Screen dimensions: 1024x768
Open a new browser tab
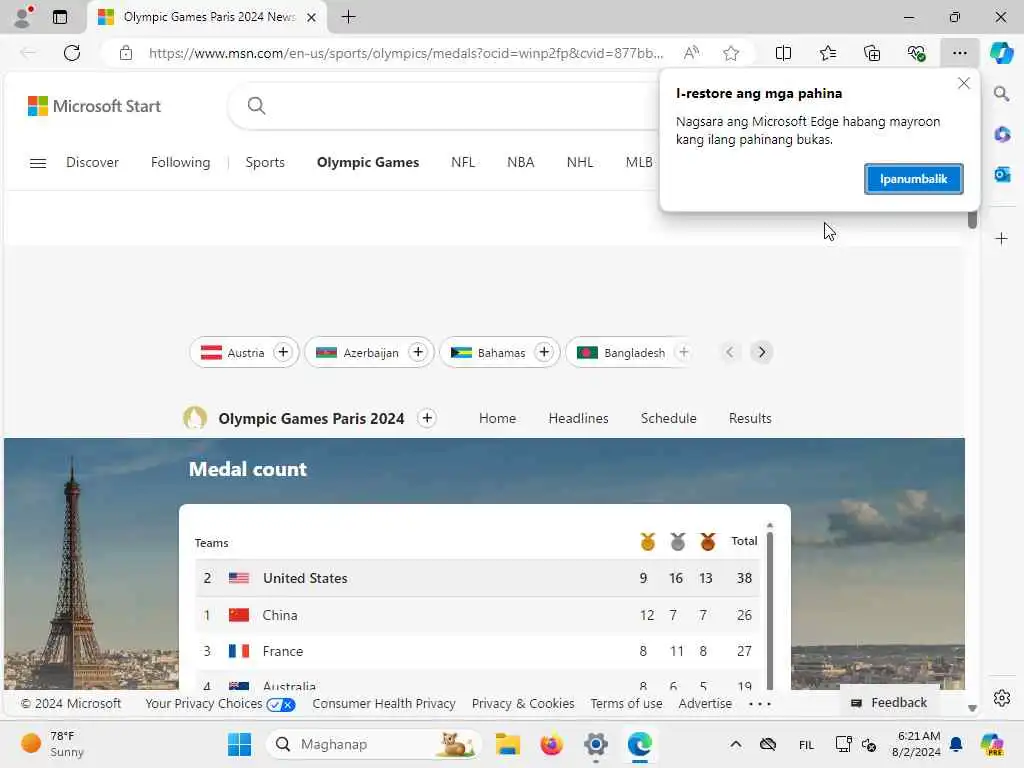[x=349, y=17]
